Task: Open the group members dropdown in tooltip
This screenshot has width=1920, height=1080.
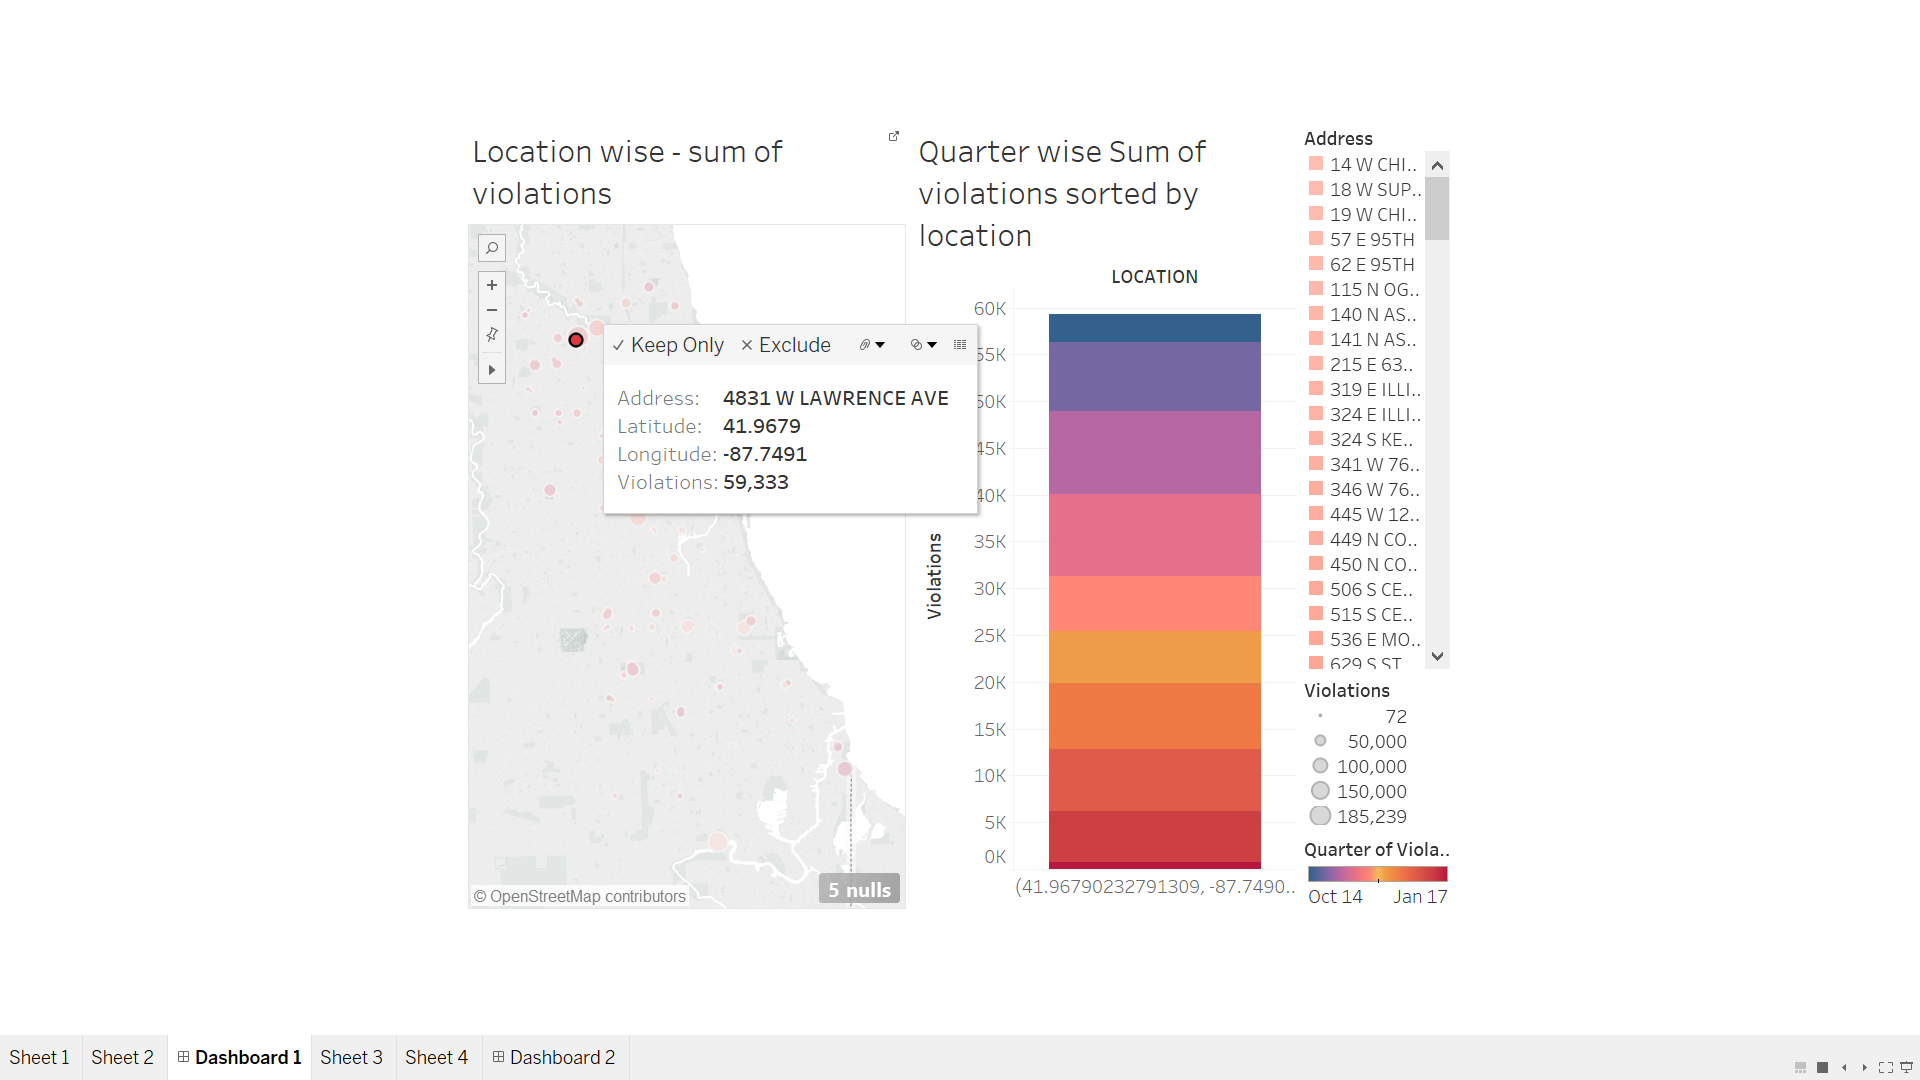Action: click(871, 345)
